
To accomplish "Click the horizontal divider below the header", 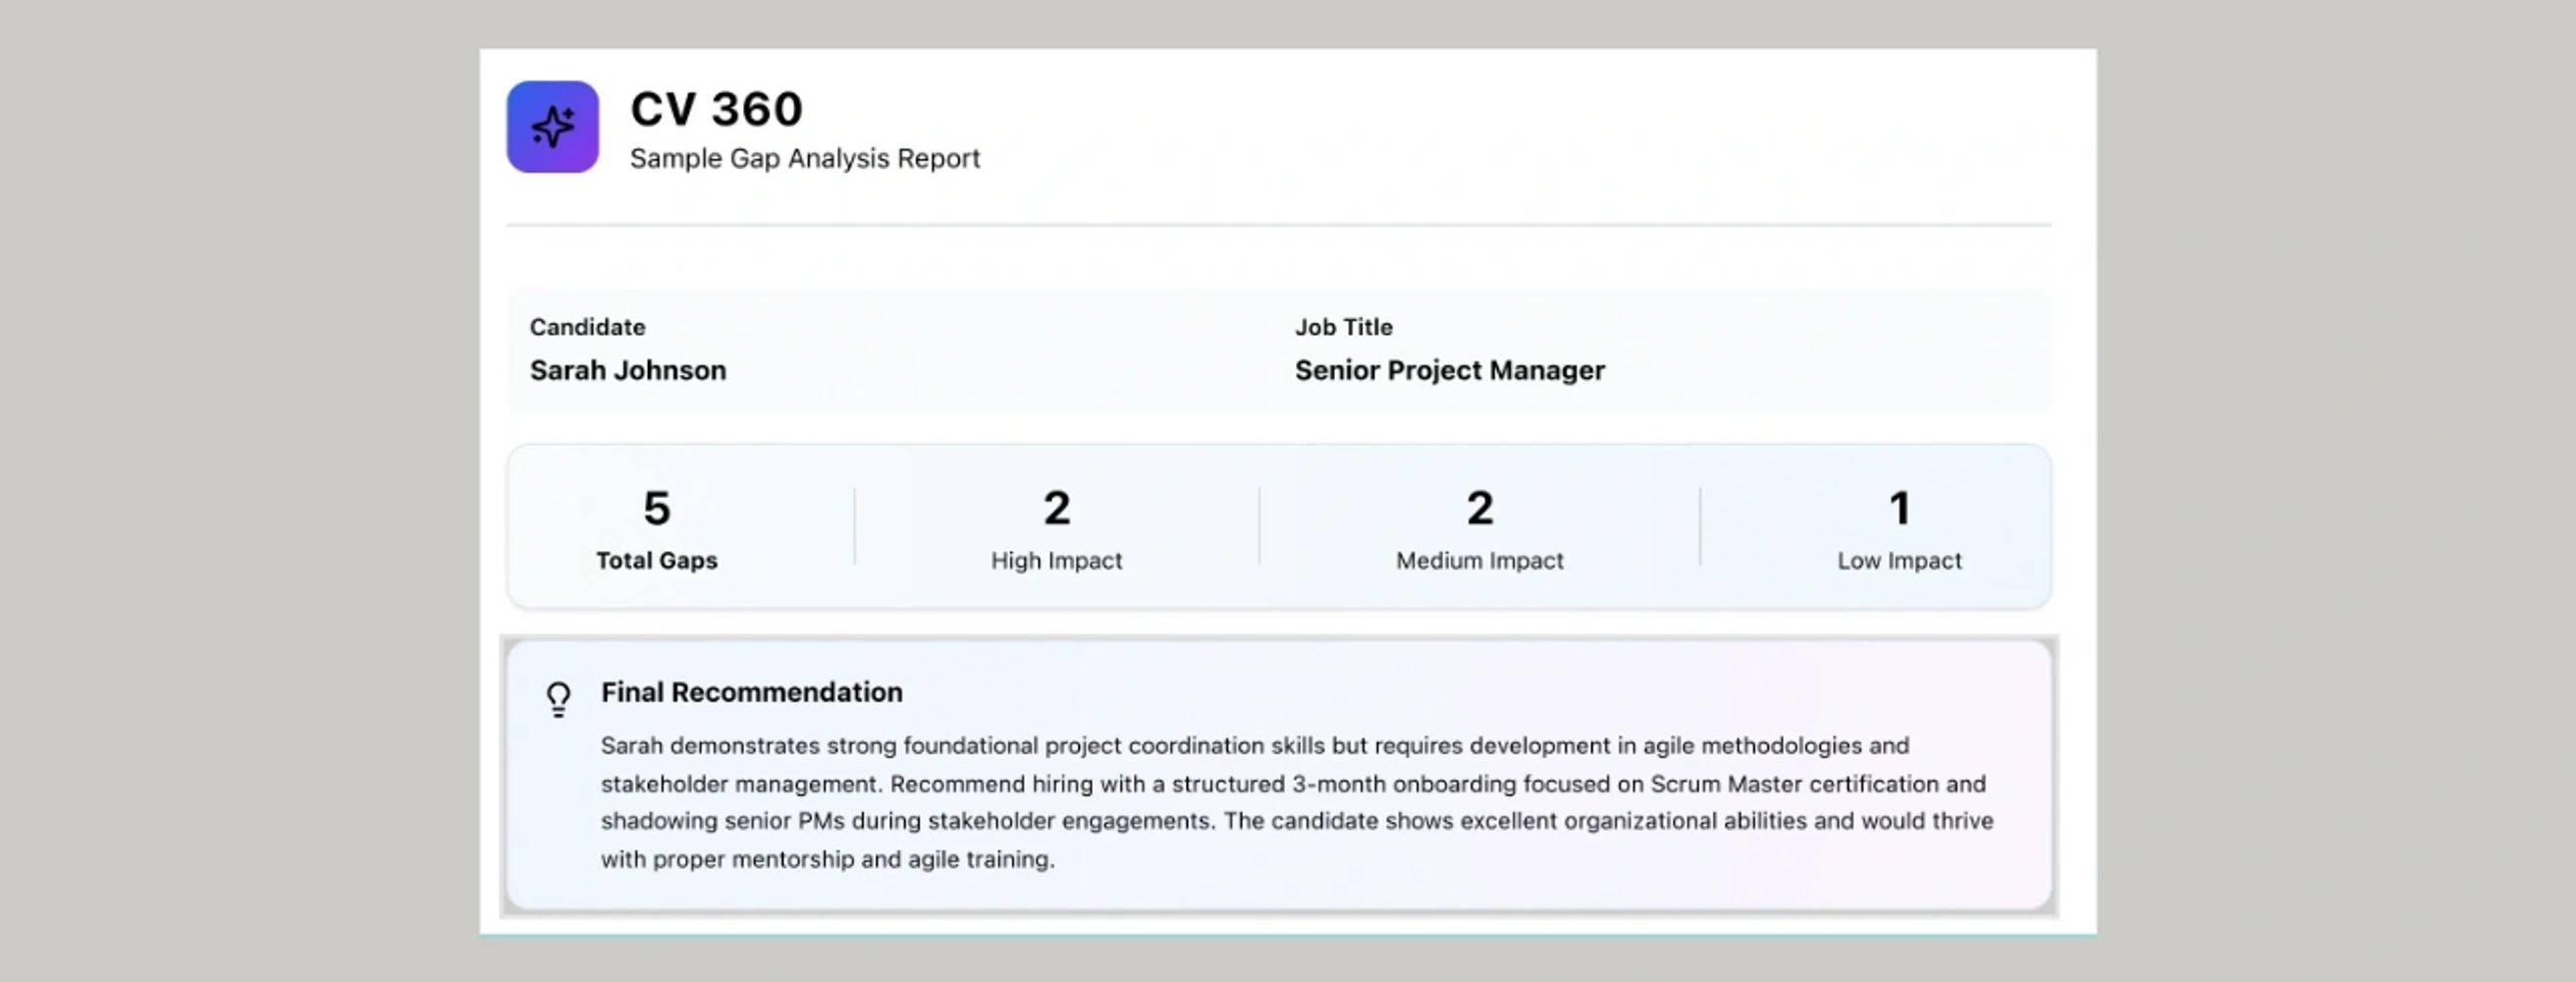I will pos(1278,225).
